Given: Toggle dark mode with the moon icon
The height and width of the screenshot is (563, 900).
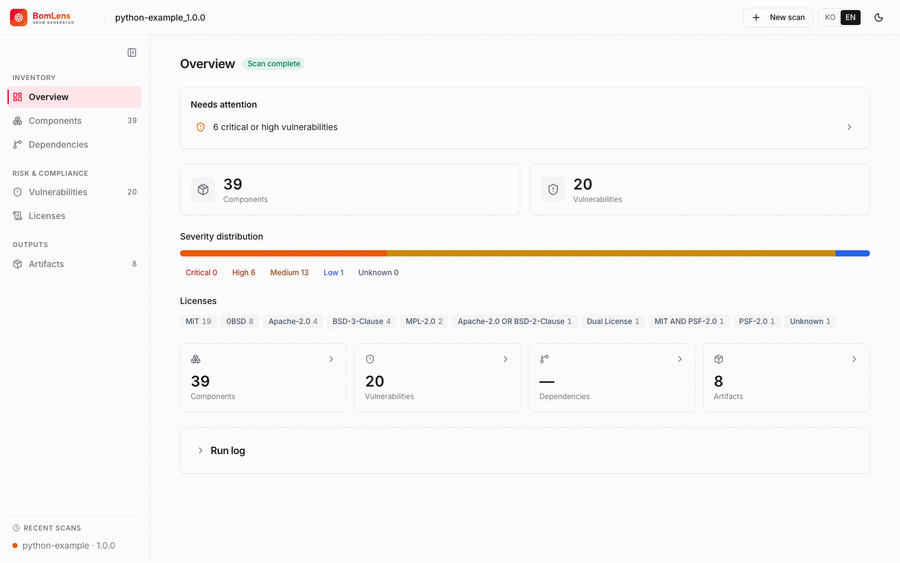Looking at the screenshot, I should point(878,17).
